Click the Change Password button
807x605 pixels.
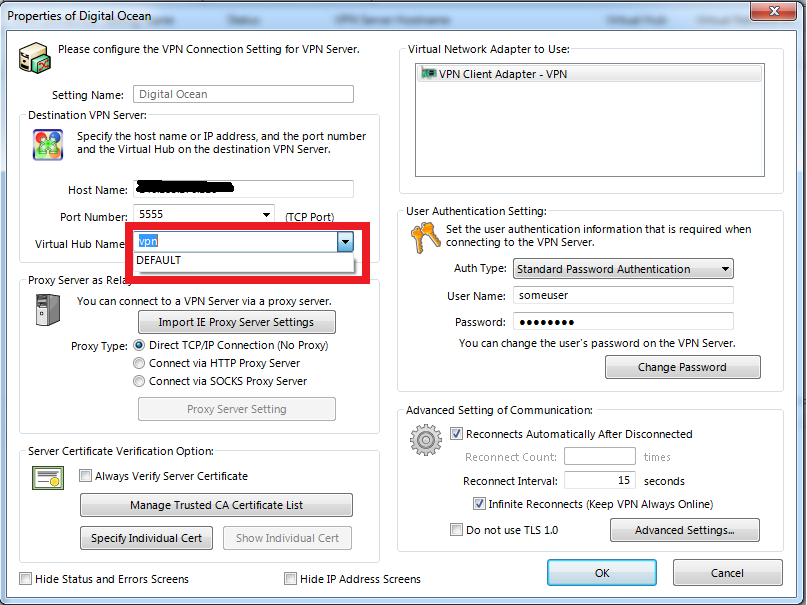[x=682, y=367]
